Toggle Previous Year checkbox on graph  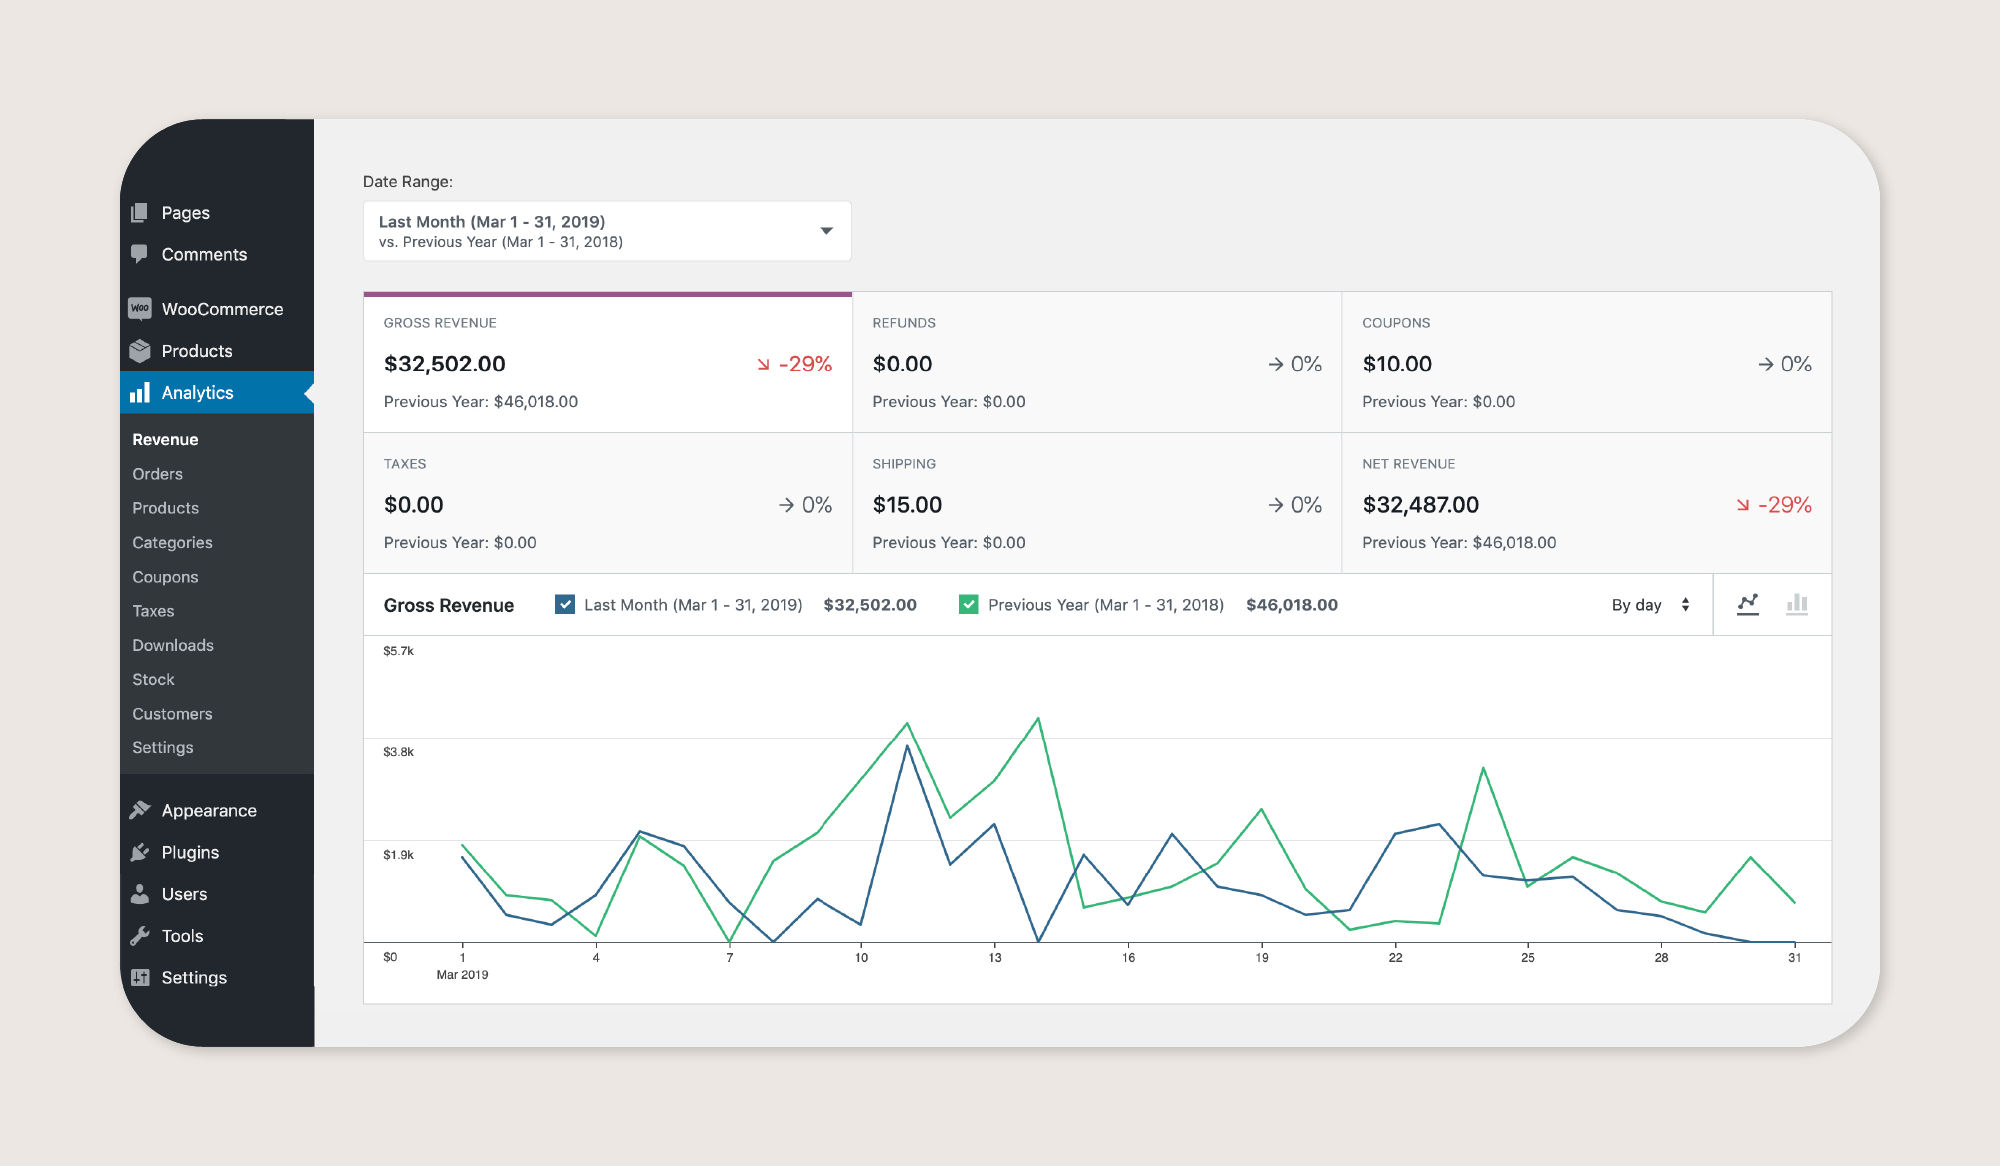tap(966, 604)
